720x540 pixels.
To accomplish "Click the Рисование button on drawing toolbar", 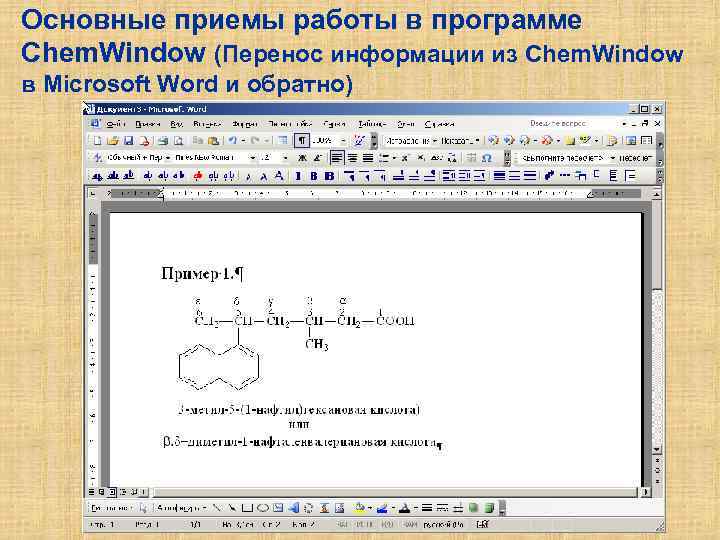I will pos(111,508).
